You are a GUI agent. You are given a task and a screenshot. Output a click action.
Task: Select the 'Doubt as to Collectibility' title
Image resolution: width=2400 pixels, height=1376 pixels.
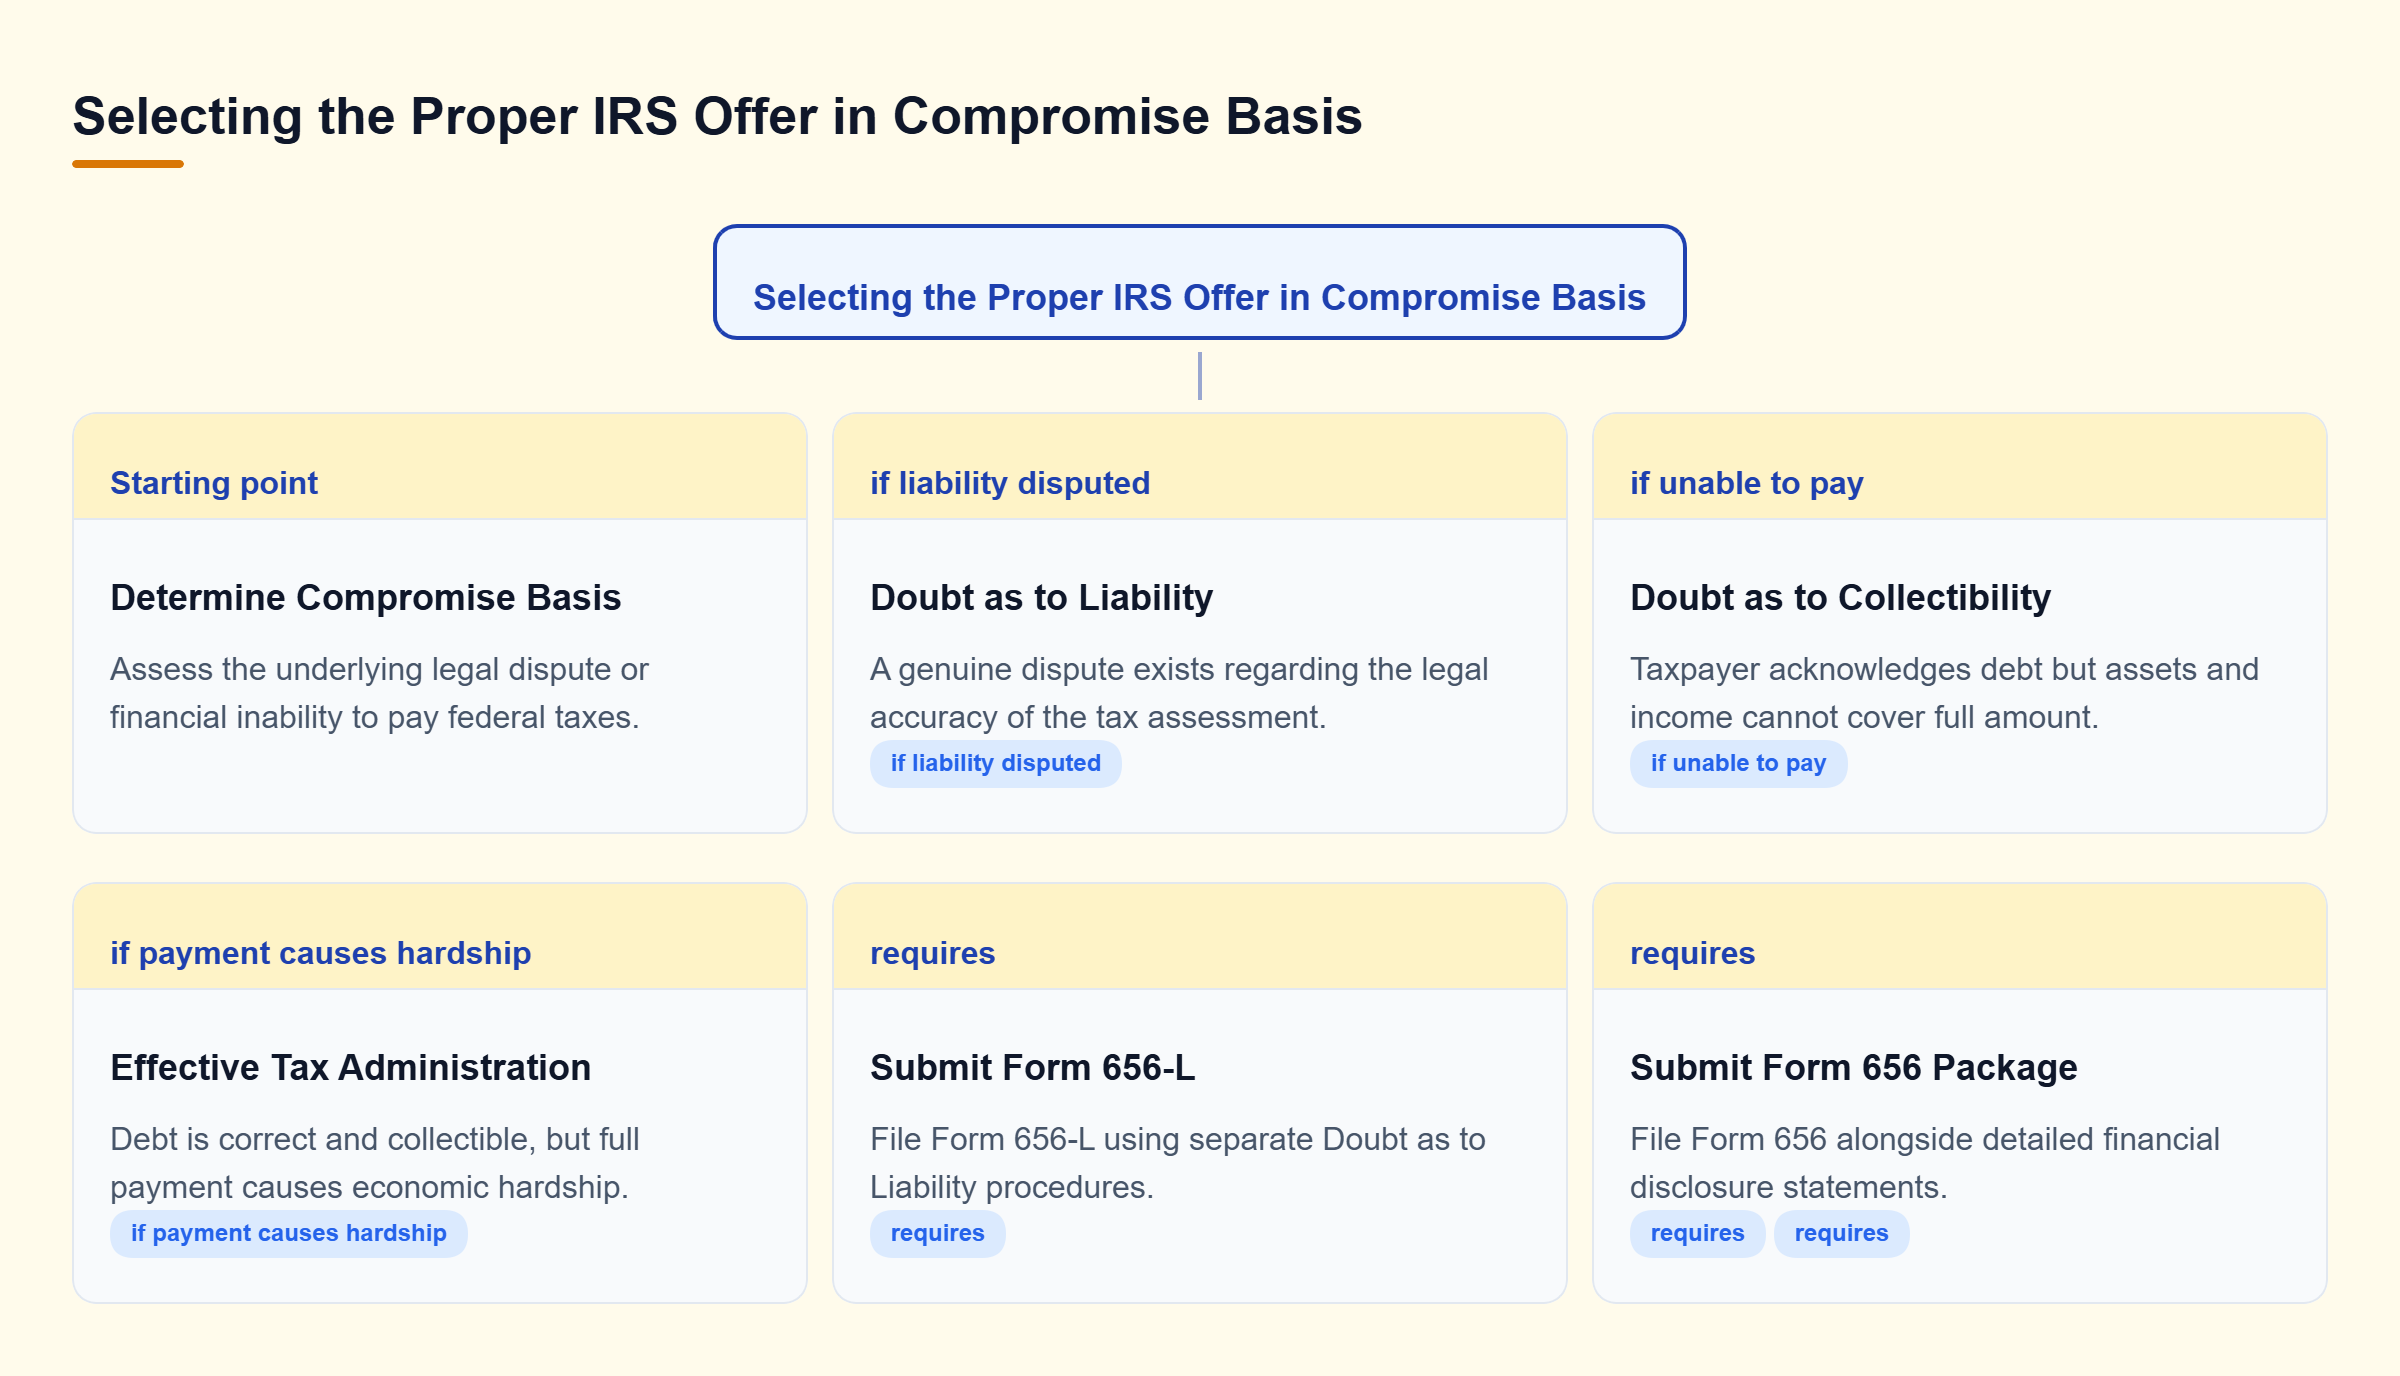coord(1840,597)
